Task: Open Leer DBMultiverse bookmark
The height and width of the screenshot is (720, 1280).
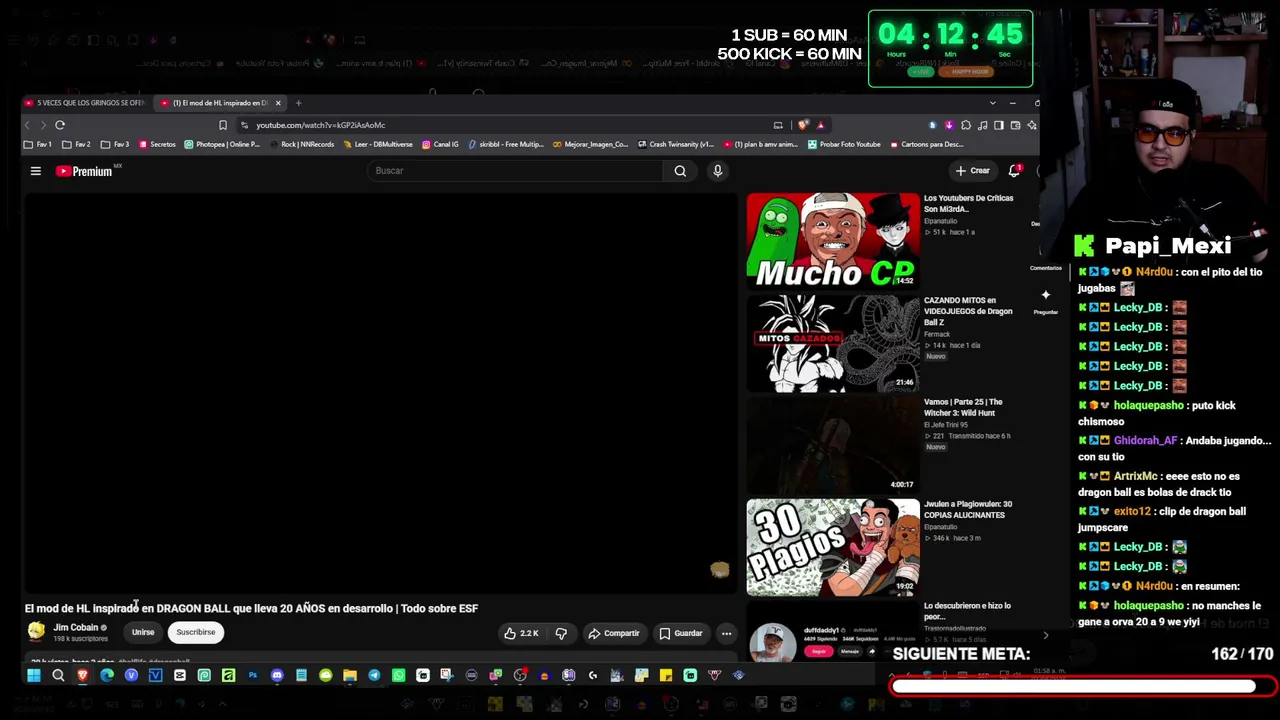Action: tap(378, 145)
